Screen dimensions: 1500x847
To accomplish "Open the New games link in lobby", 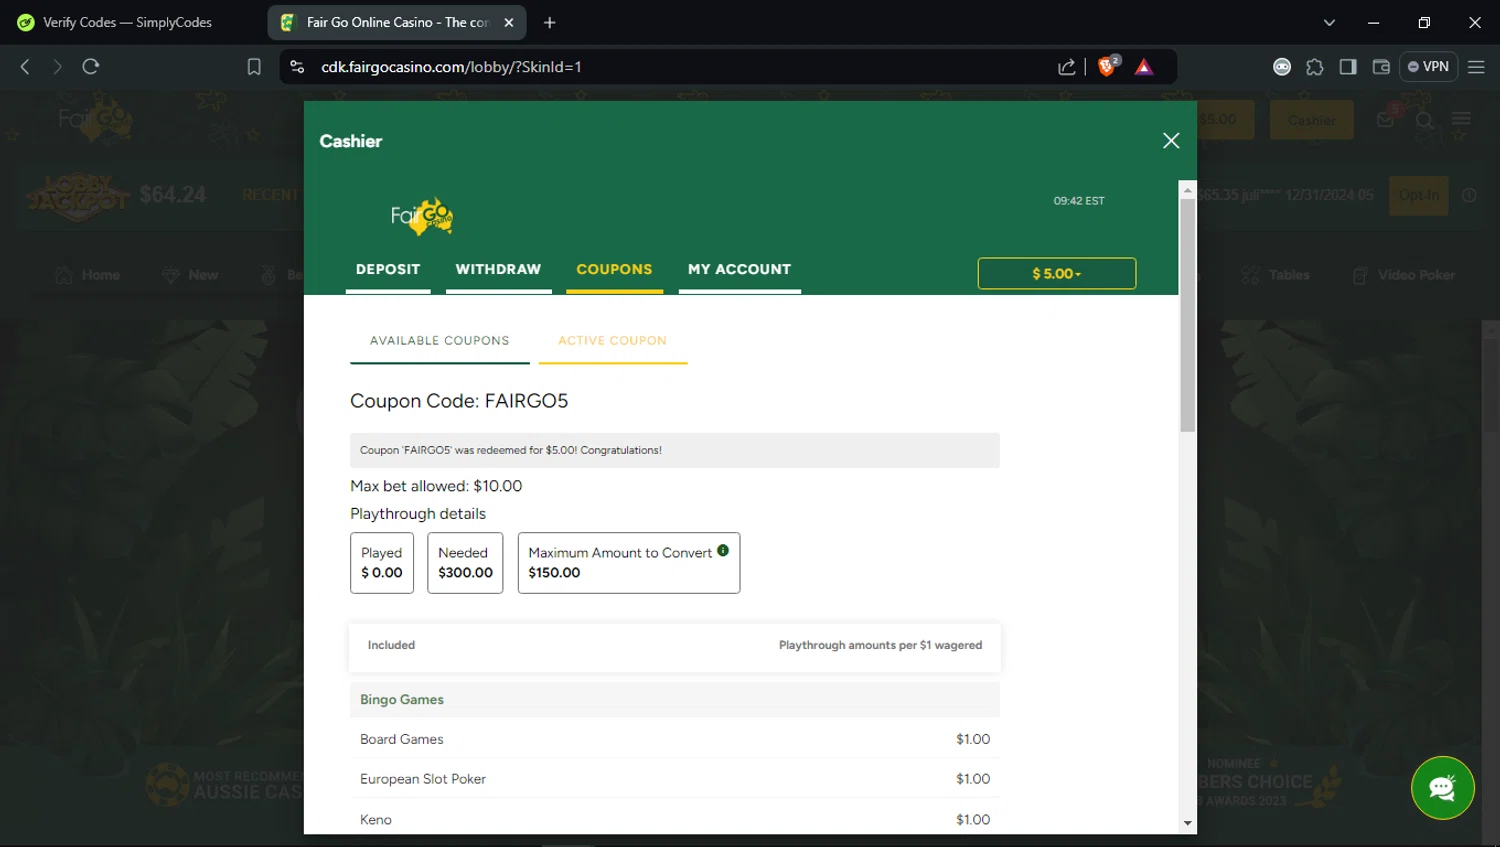I will 190,275.
